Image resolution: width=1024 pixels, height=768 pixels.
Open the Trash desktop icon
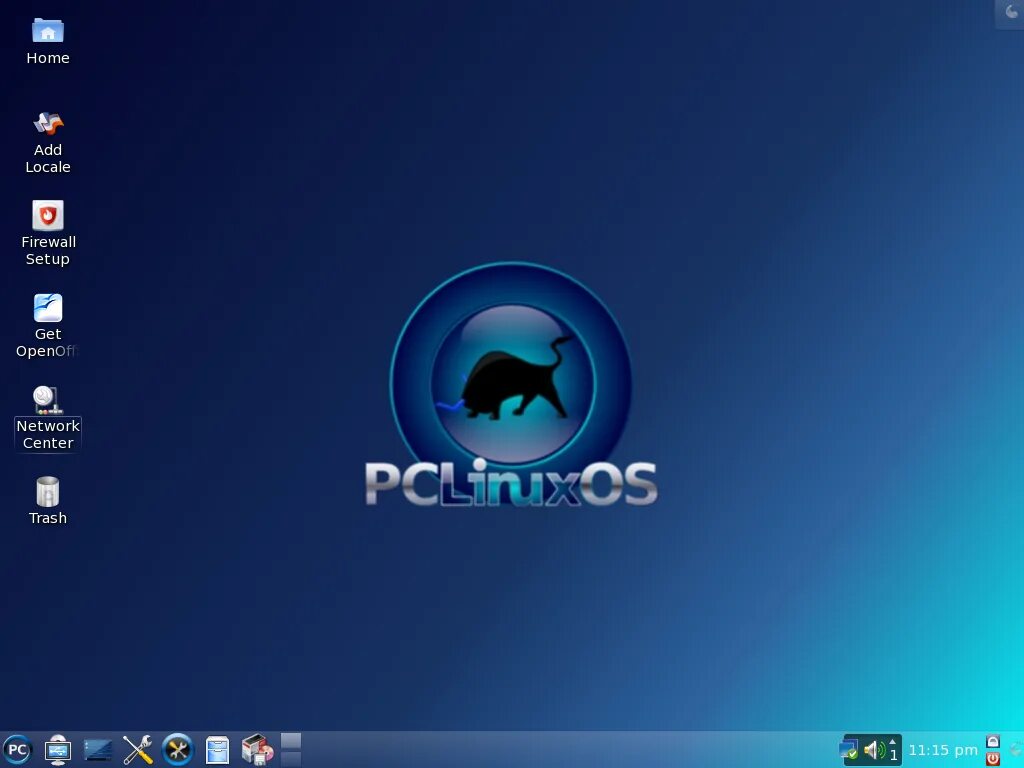[48, 501]
